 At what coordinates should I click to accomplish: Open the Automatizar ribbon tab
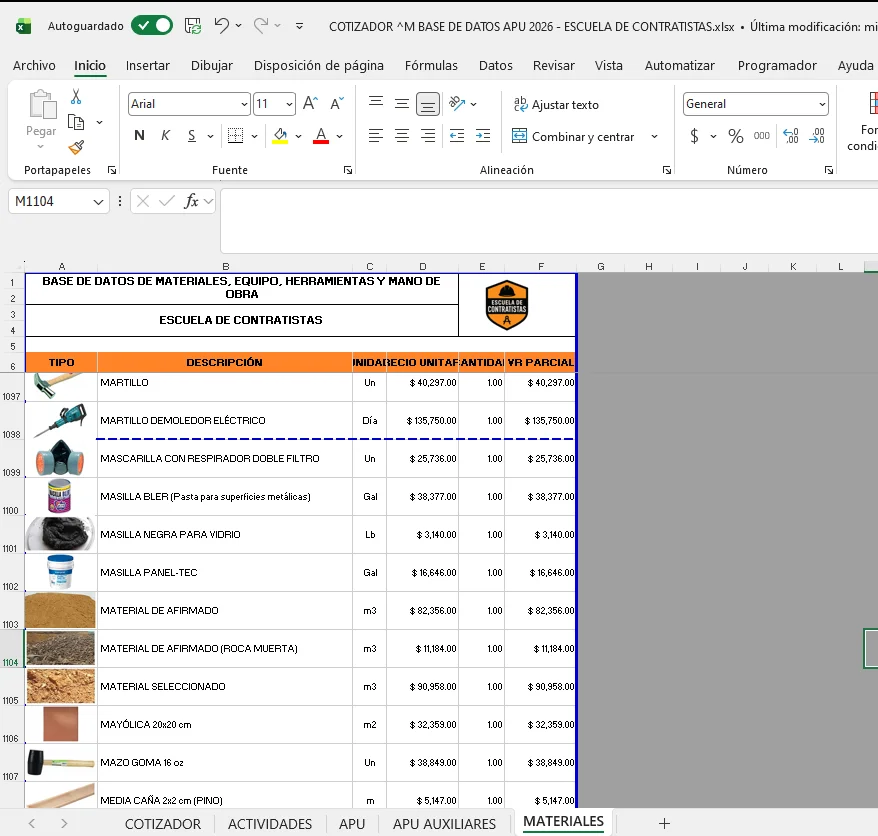click(x=679, y=66)
